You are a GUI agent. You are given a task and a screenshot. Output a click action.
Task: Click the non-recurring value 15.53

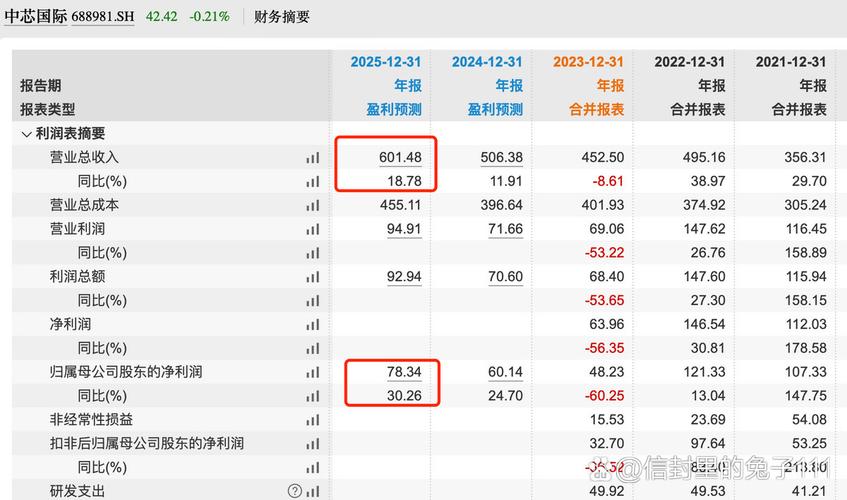click(607, 419)
